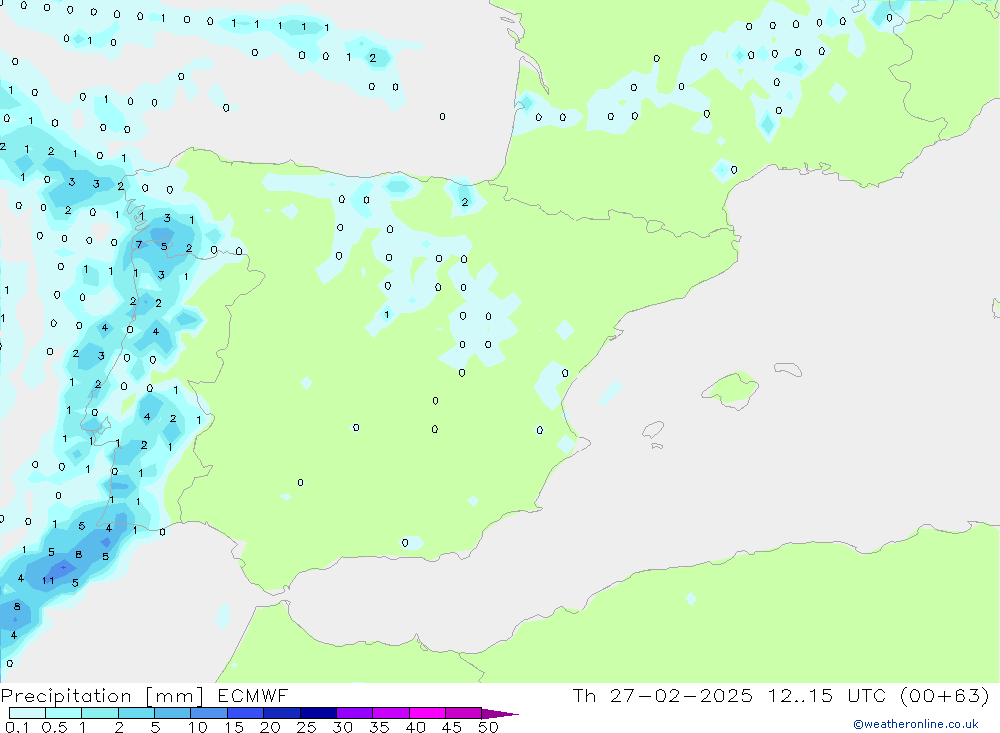Image resolution: width=1000 pixels, height=733 pixels.
Task: Click the Menorca island outline
Action: pyautogui.click(x=788, y=369)
